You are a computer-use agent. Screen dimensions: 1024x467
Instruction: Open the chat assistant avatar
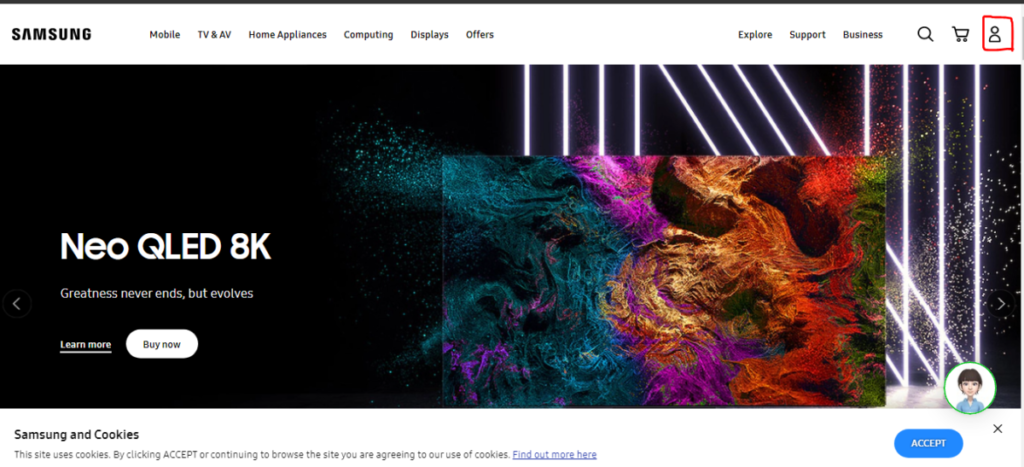(x=970, y=388)
